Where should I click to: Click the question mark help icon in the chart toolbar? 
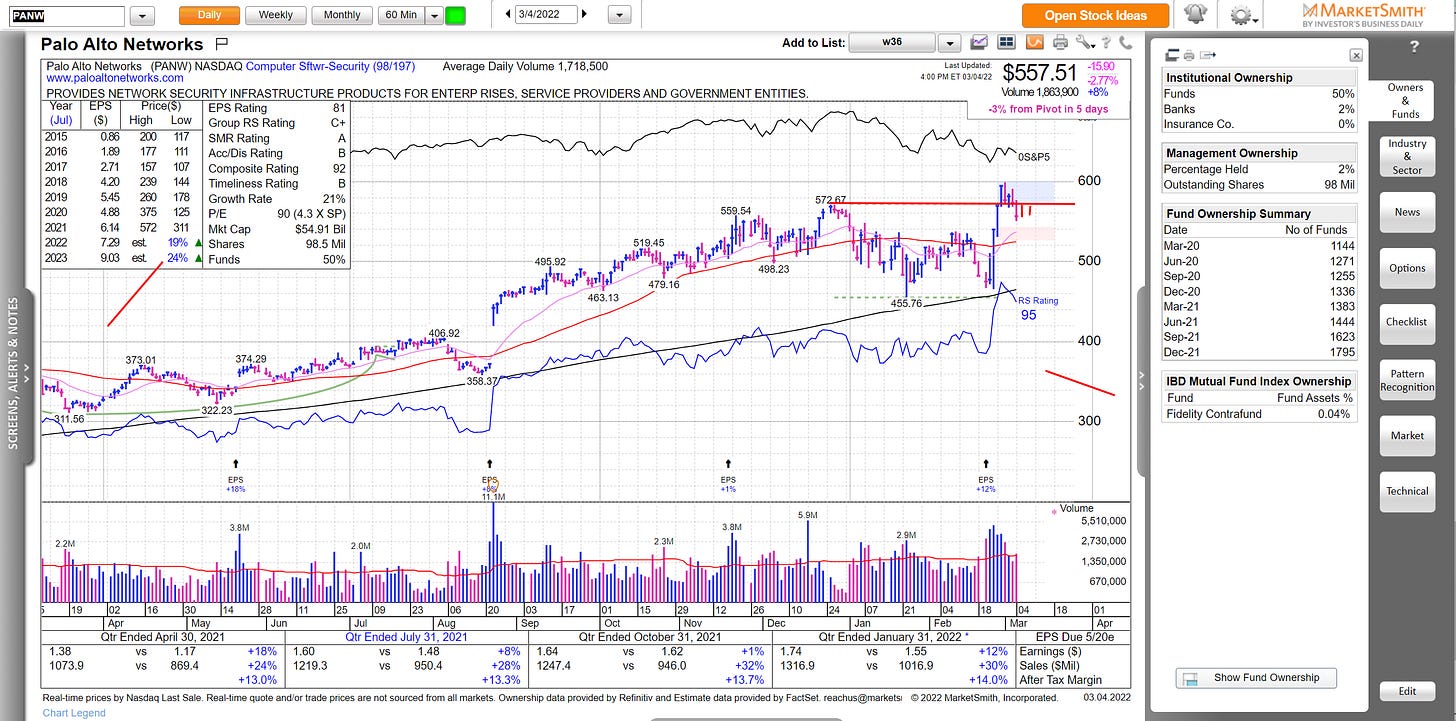(x=1107, y=43)
